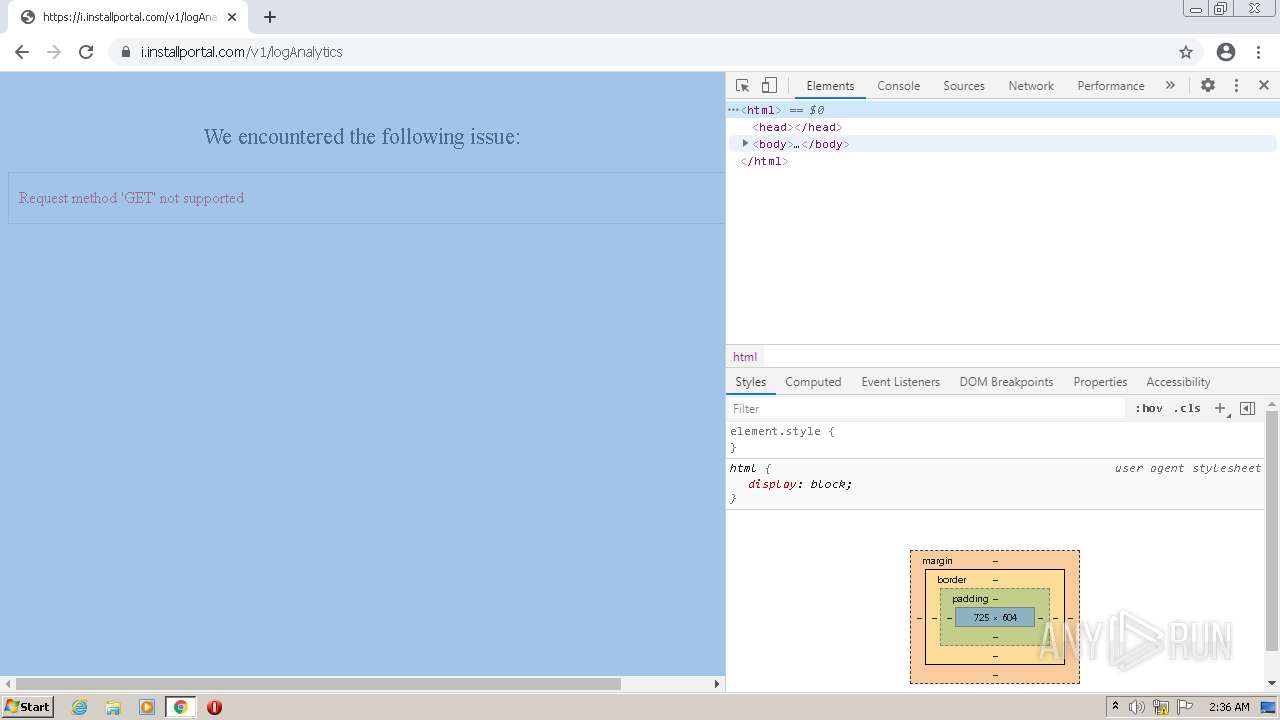Image resolution: width=1280 pixels, height=720 pixels.
Task: Click the box model border label
Action: click(x=952, y=580)
